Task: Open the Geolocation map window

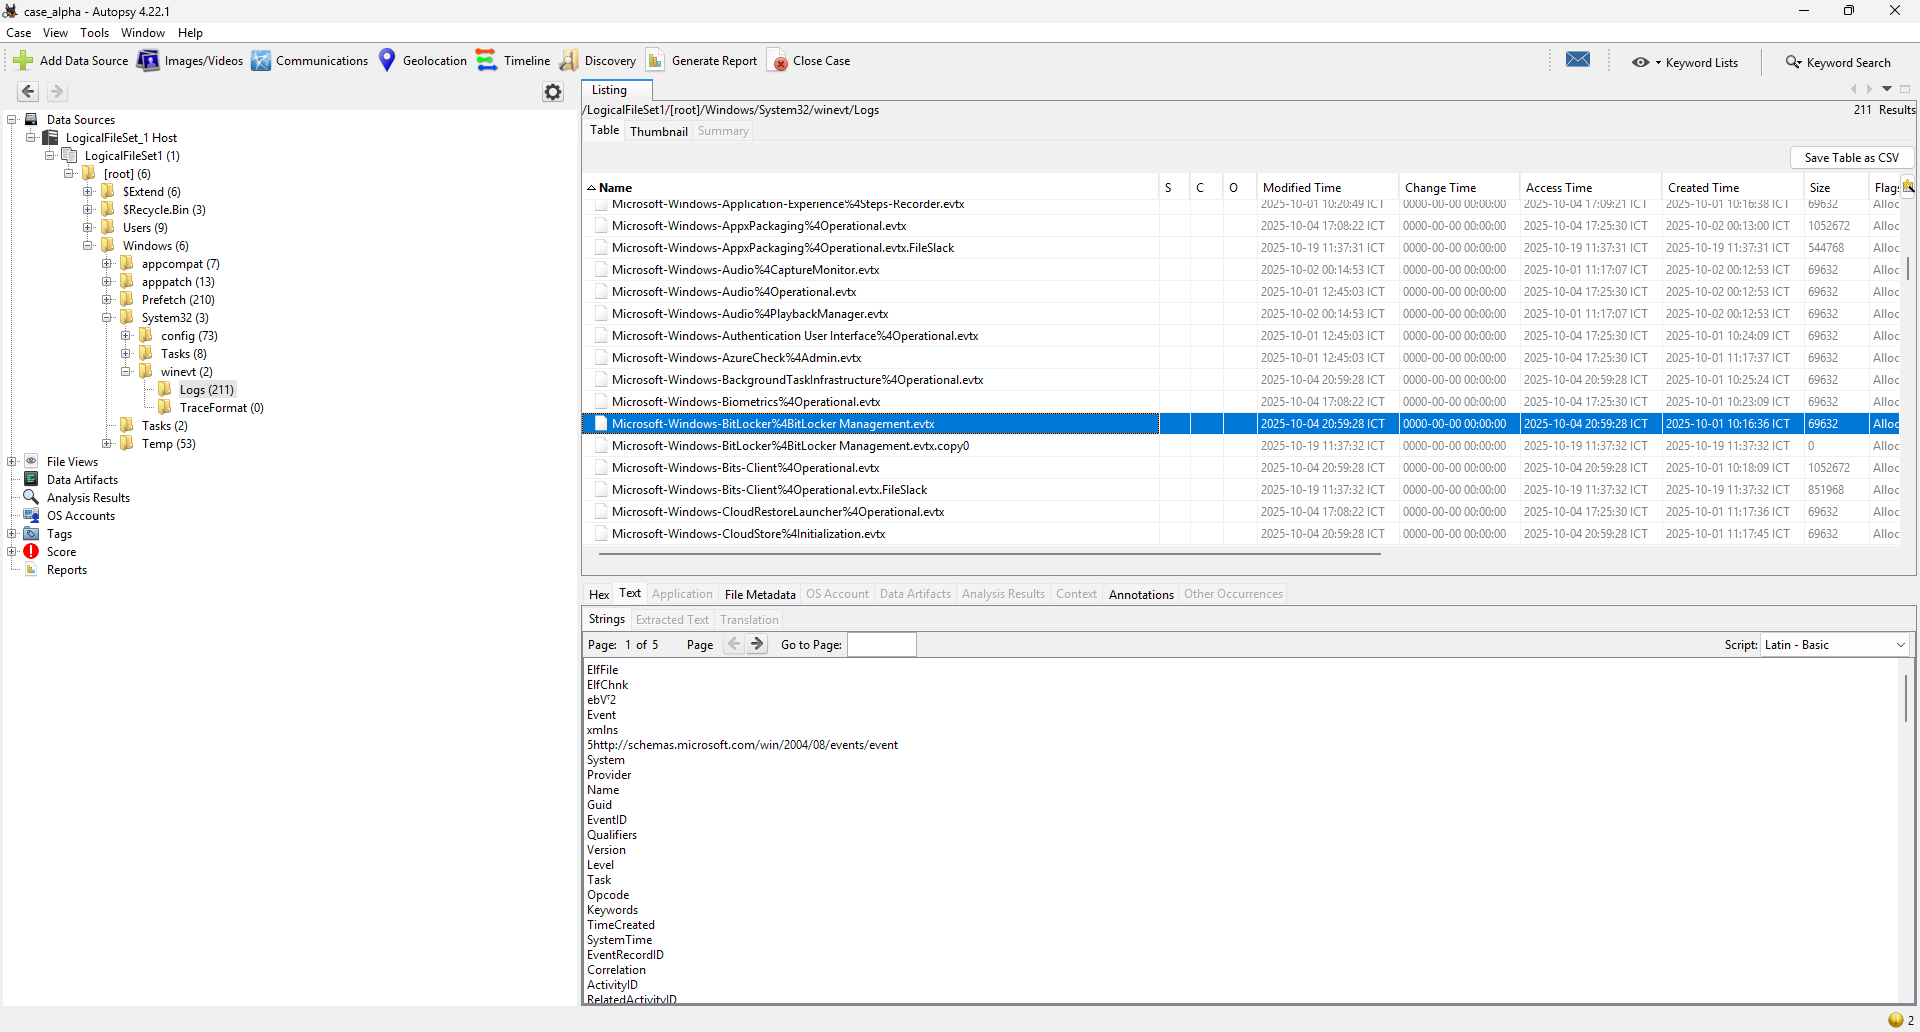Action: click(x=422, y=61)
